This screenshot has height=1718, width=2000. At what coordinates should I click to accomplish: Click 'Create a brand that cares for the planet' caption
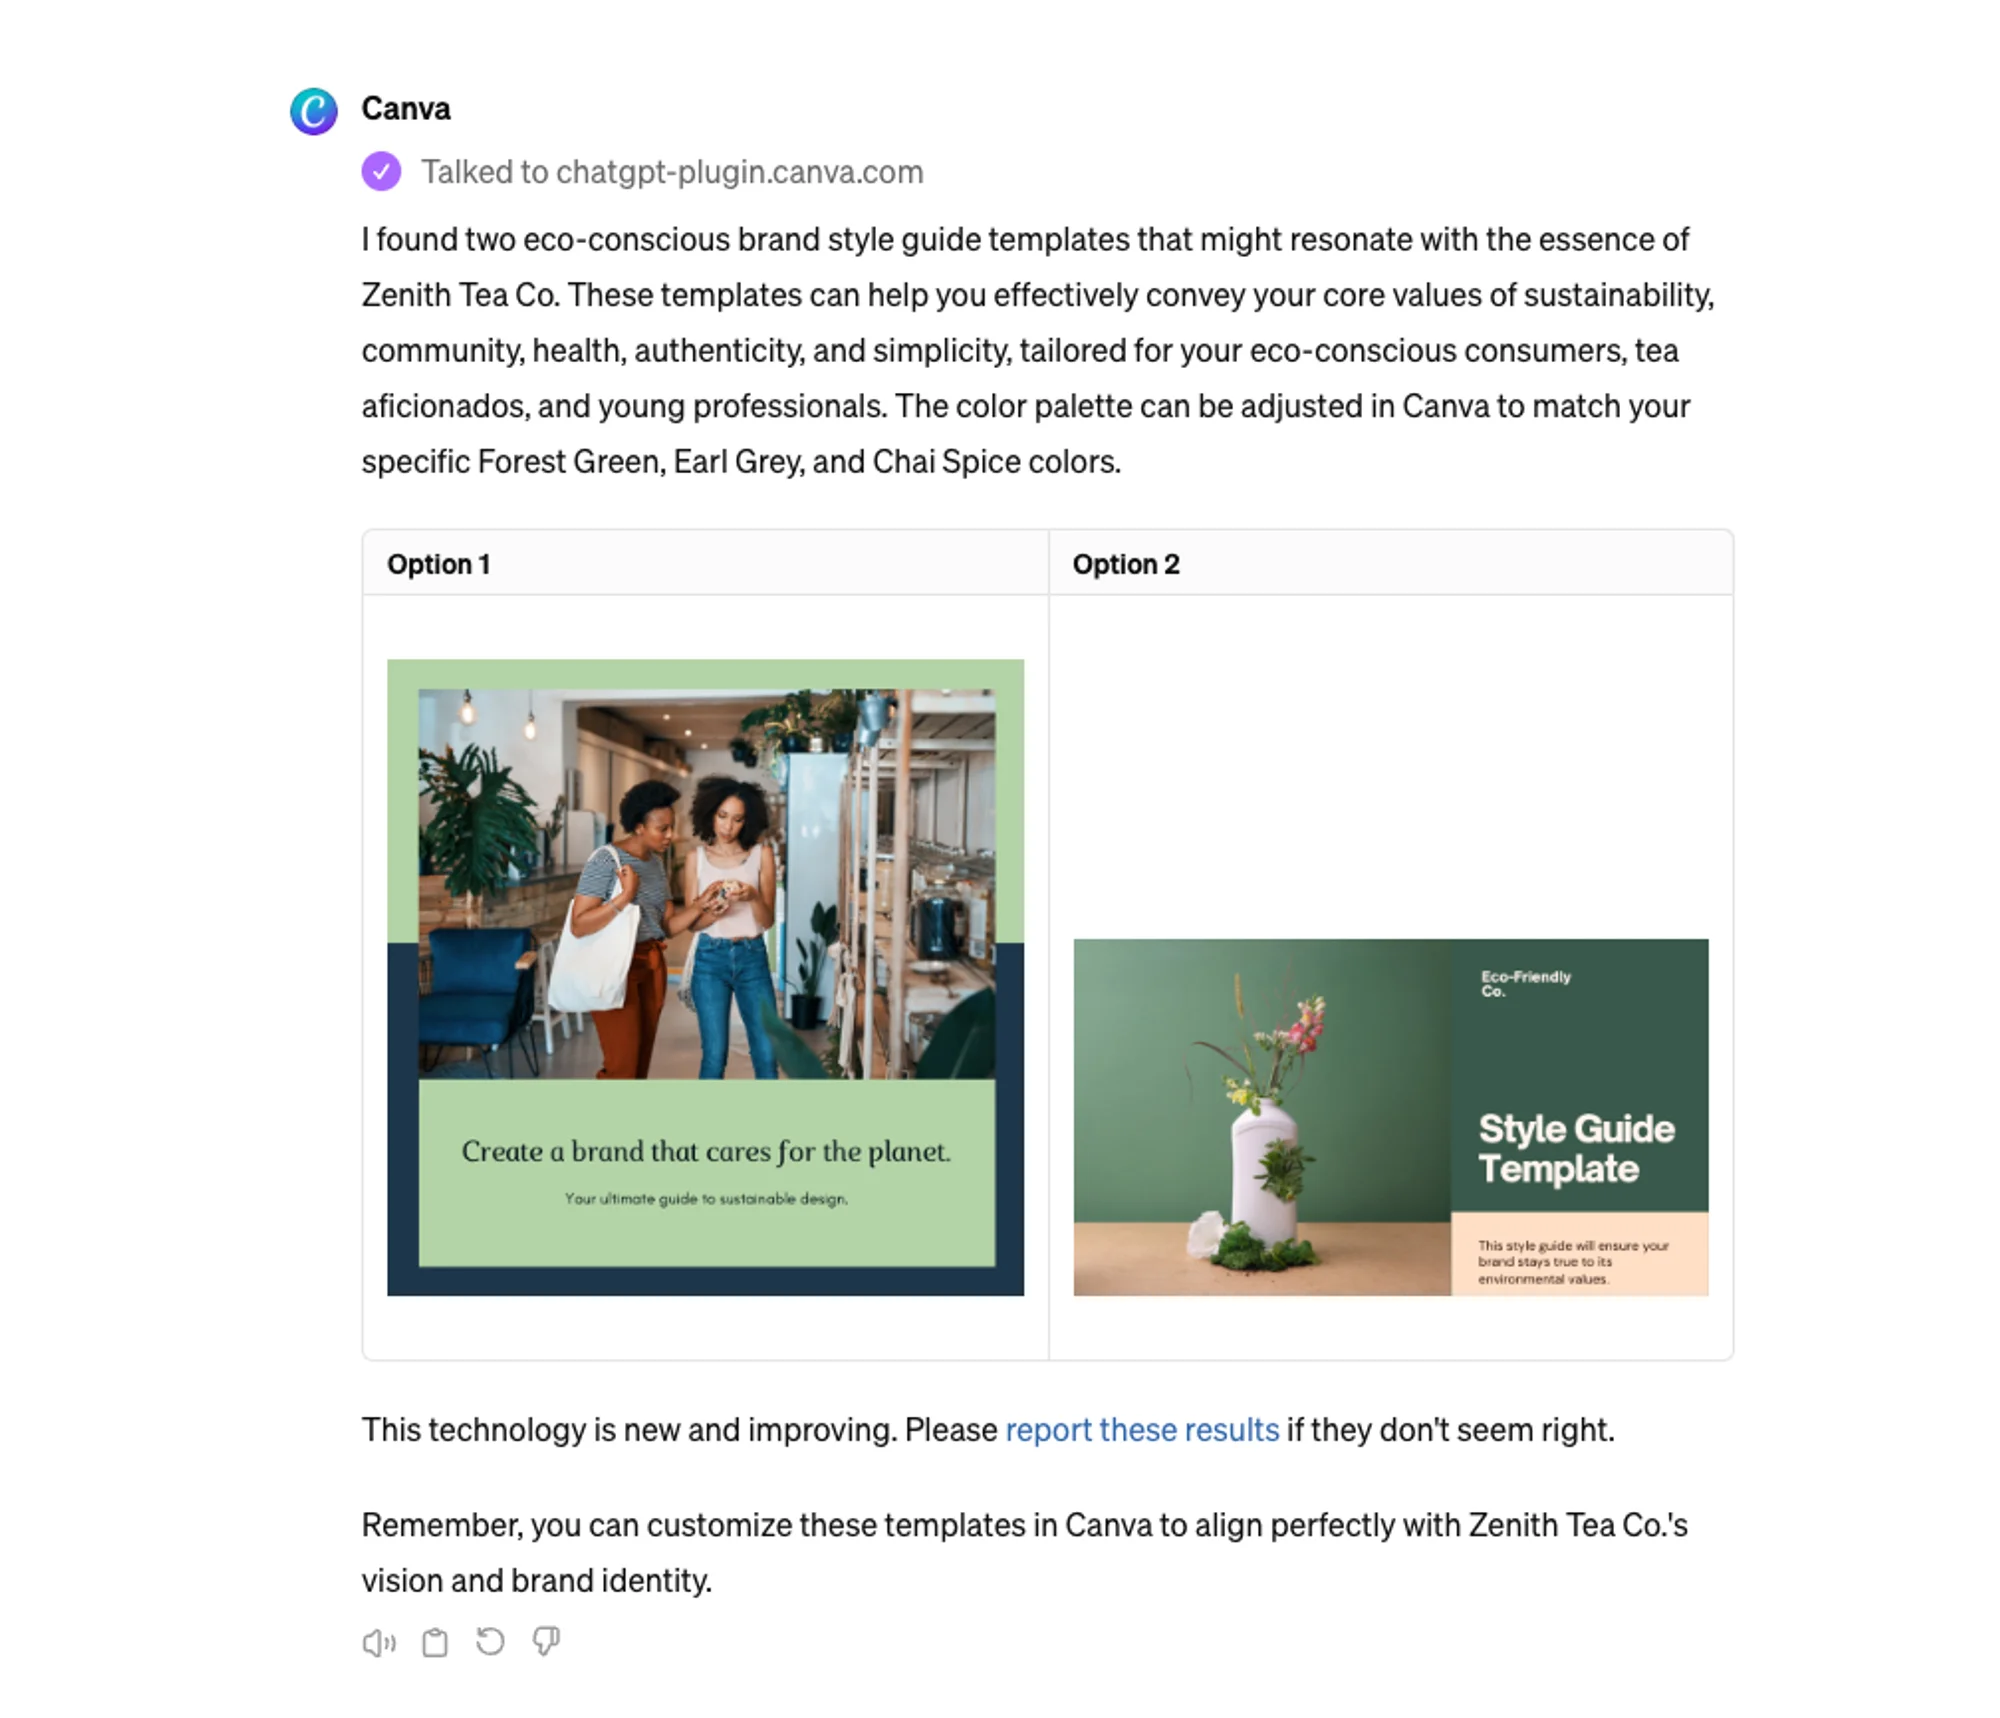click(x=706, y=1151)
